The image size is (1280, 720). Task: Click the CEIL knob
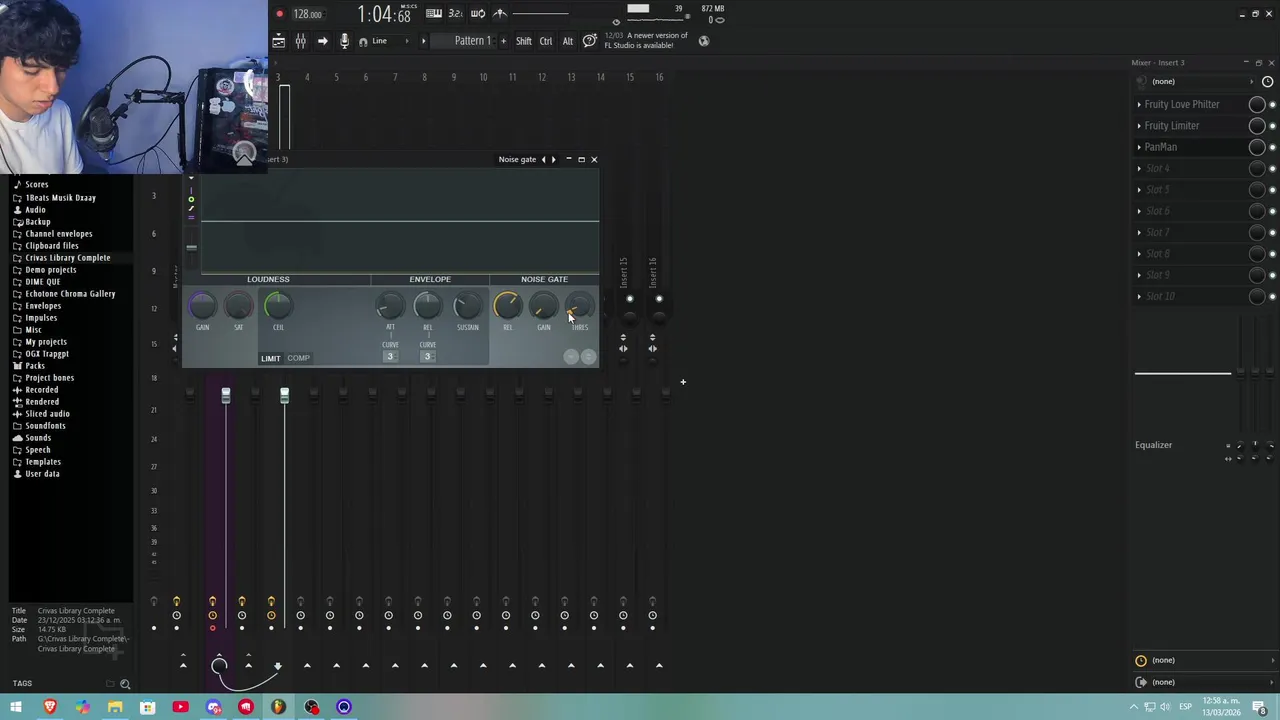(278, 306)
